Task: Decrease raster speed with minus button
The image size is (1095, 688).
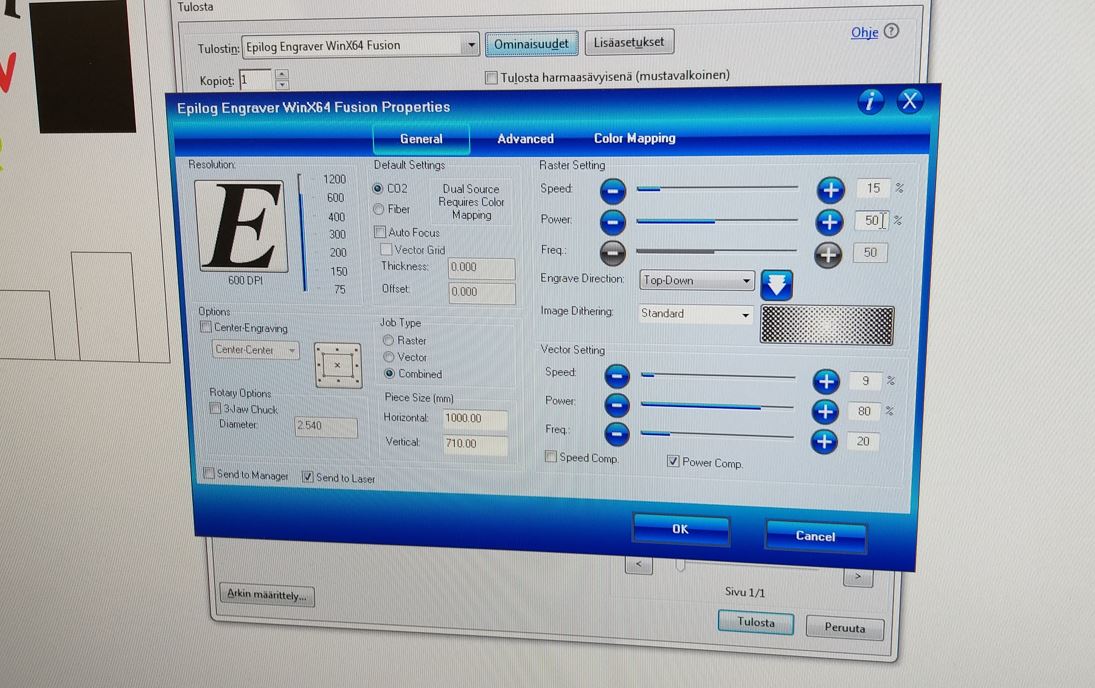Action: click(612, 191)
